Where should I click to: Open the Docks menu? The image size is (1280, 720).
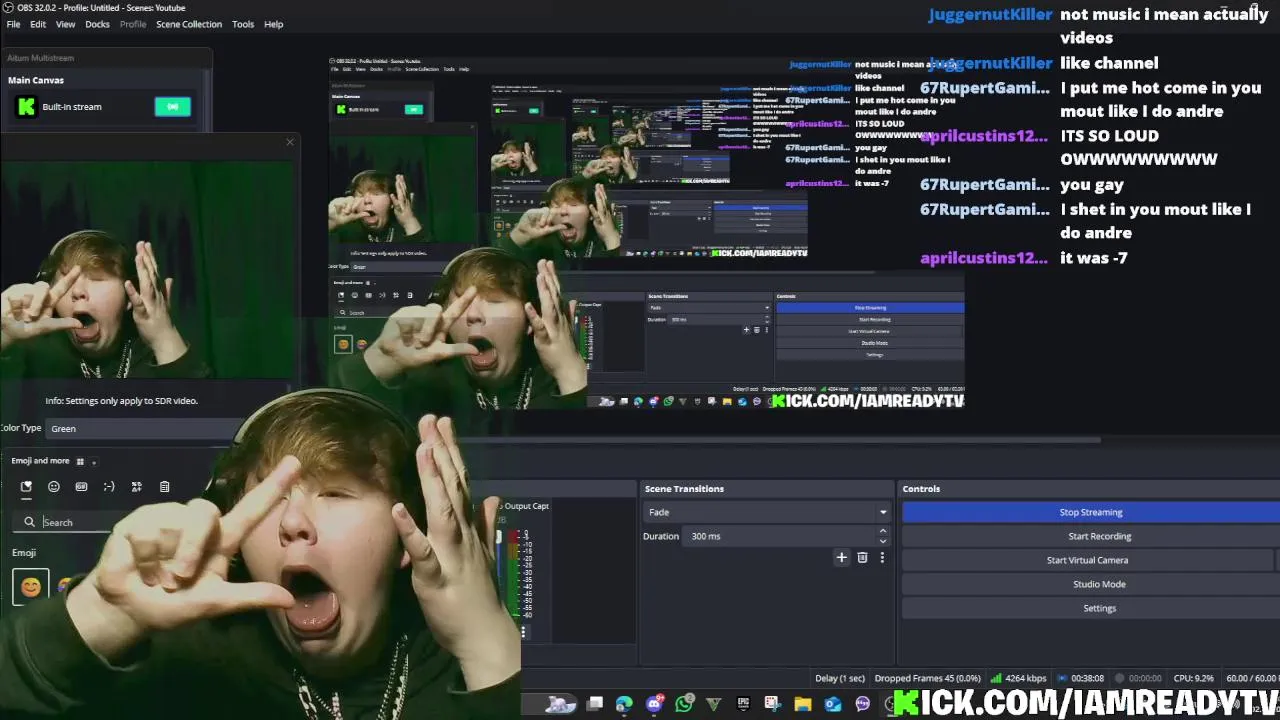coord(97,24)
